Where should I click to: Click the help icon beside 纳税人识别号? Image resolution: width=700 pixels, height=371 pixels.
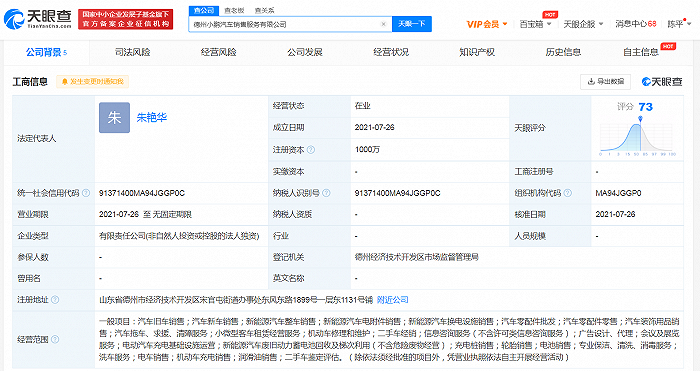[x=326, y=193]
